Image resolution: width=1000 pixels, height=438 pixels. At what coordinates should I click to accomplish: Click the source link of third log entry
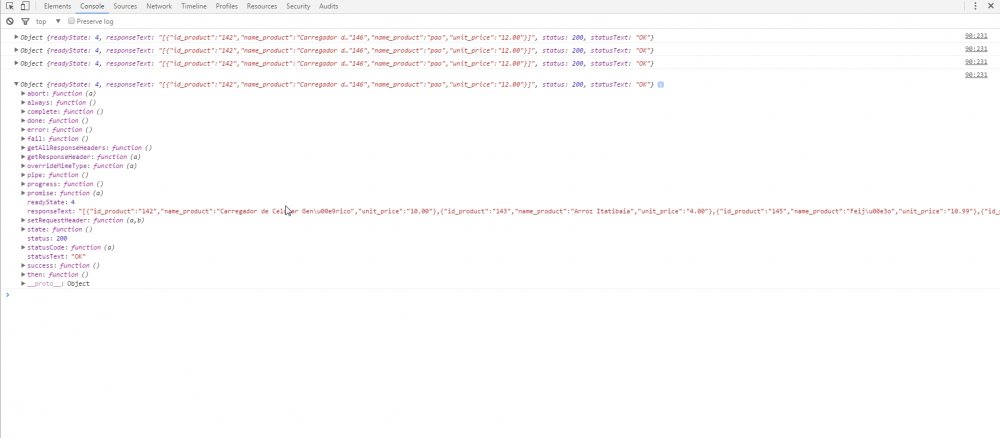(976, 63)
